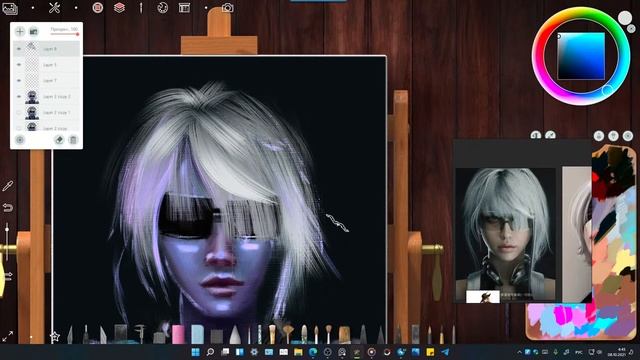Expand the system tray hidden icons chevron
This screenshot has height=360, width=640.
pos(519,352)
